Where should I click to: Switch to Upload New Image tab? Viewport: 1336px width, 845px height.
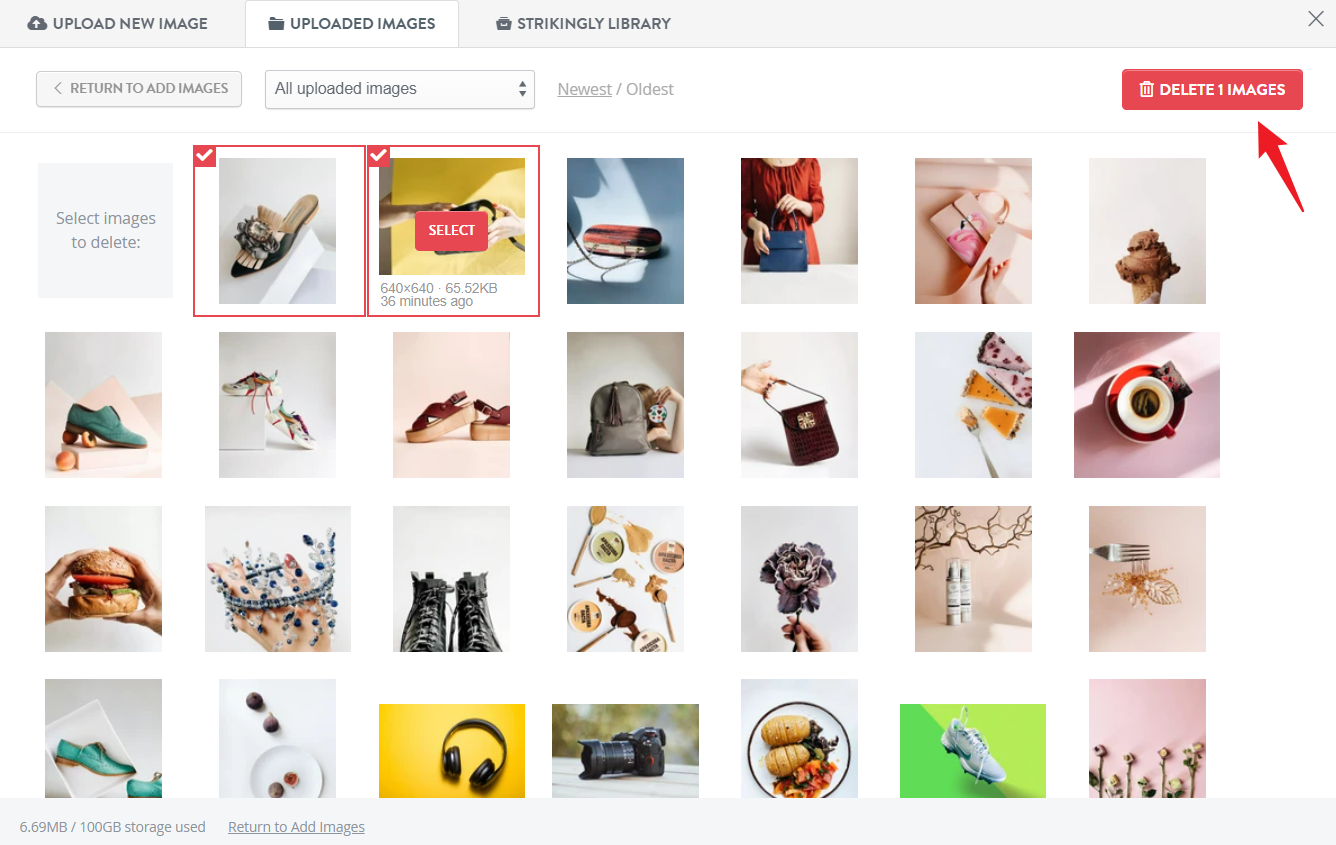(x=118, y=23)
